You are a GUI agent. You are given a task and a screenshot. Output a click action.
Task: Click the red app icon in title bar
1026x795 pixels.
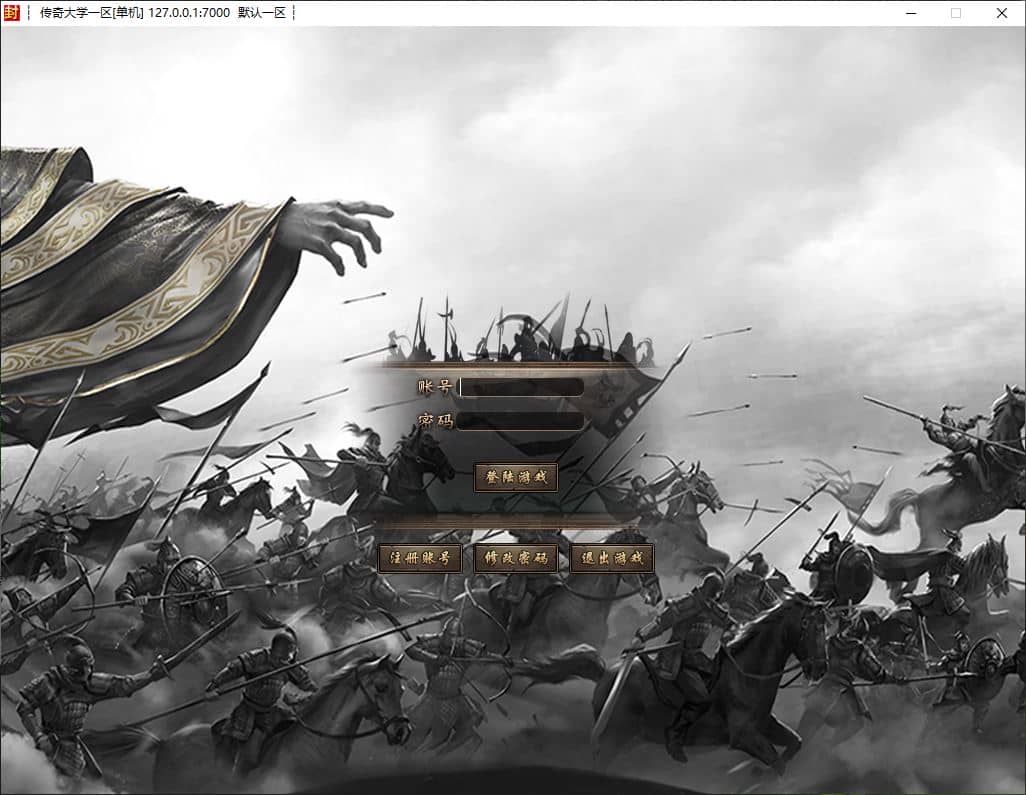click(x=12, y=12)
